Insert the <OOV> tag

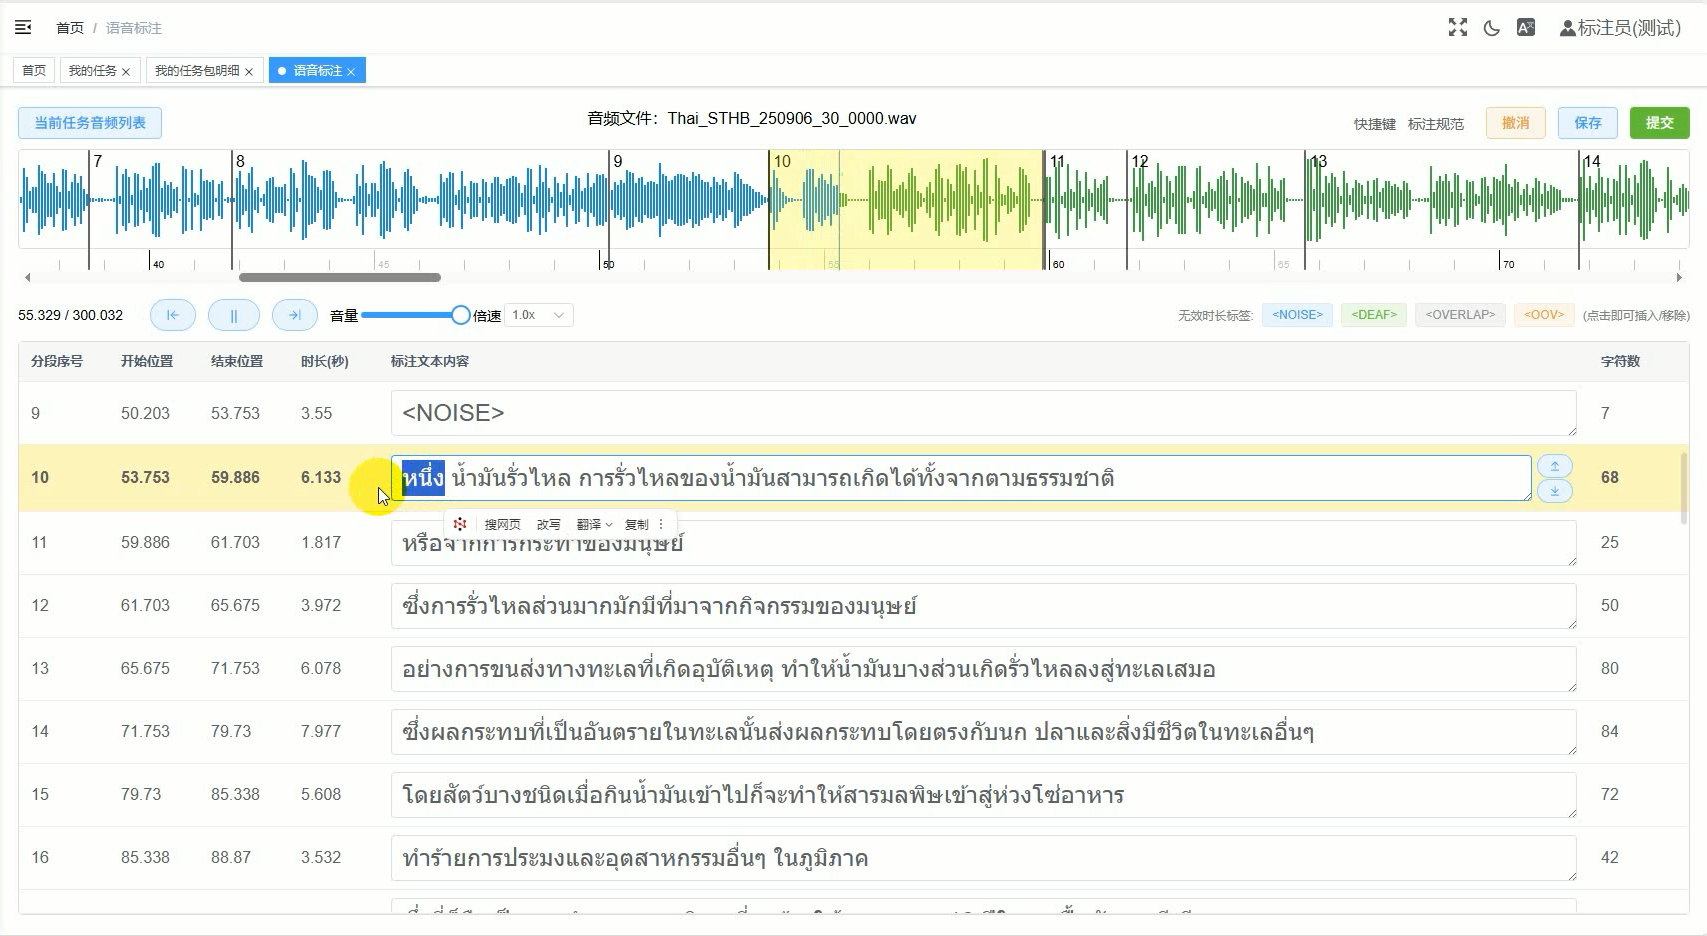tap(1544, 315)
